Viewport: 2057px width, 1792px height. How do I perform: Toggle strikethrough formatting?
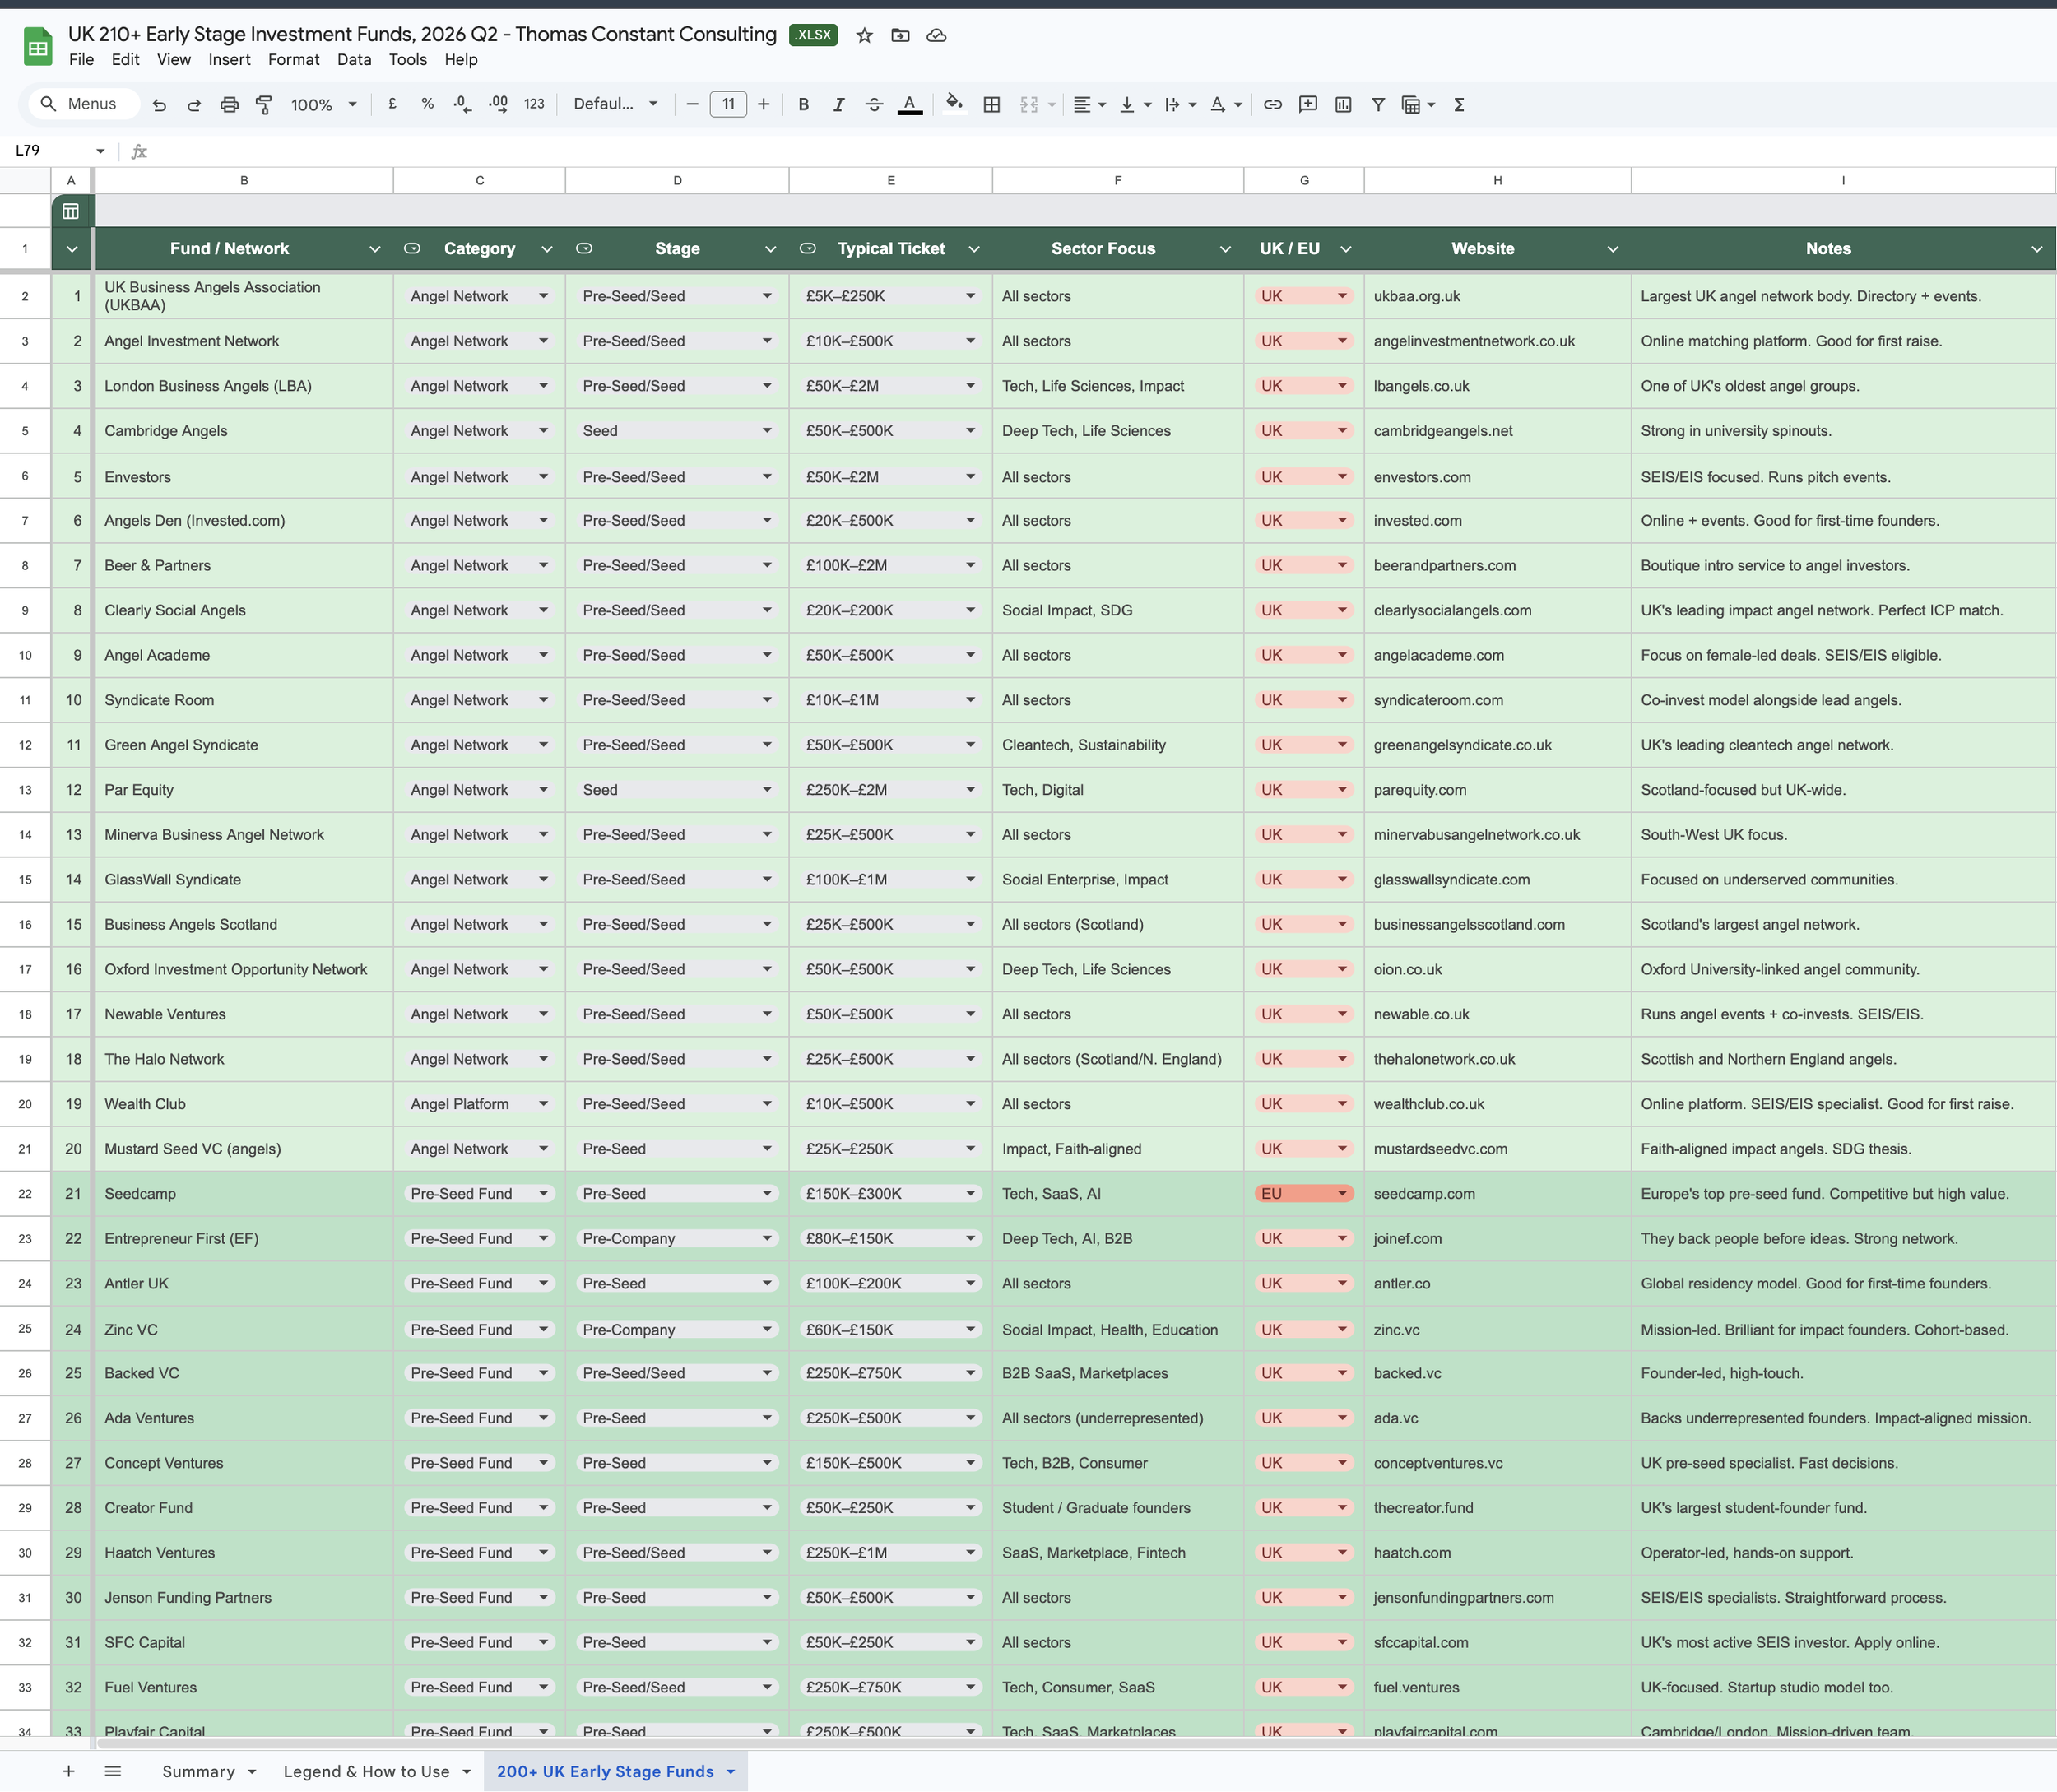pos(873,104)
